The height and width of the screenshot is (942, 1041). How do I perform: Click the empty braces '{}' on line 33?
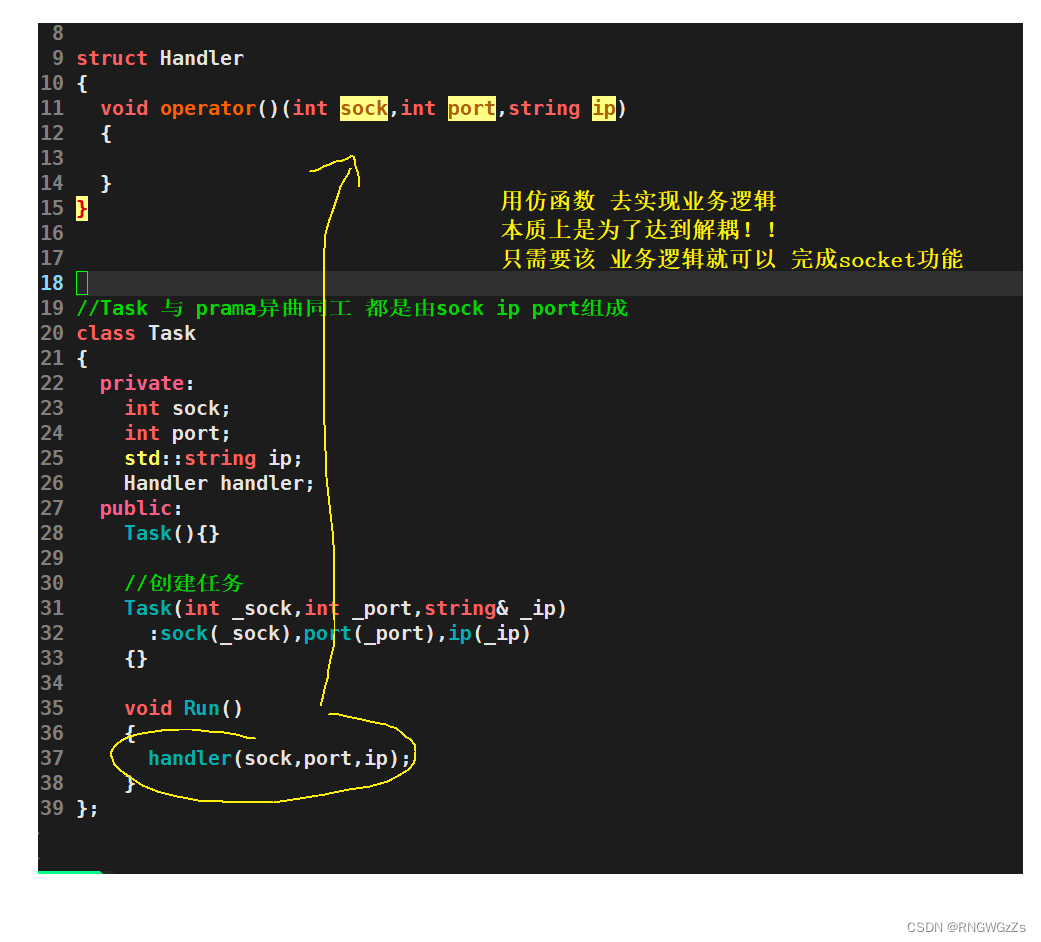[x=136, y=659]
